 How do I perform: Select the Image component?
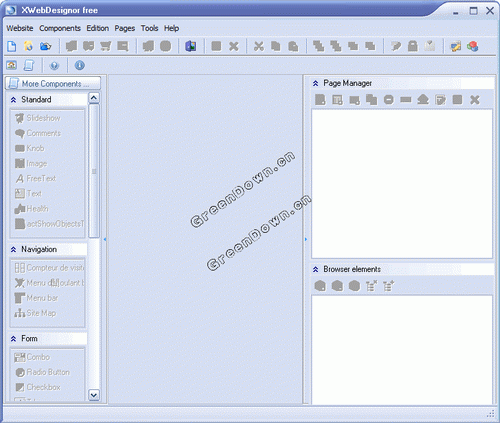(x=31, y=163)
